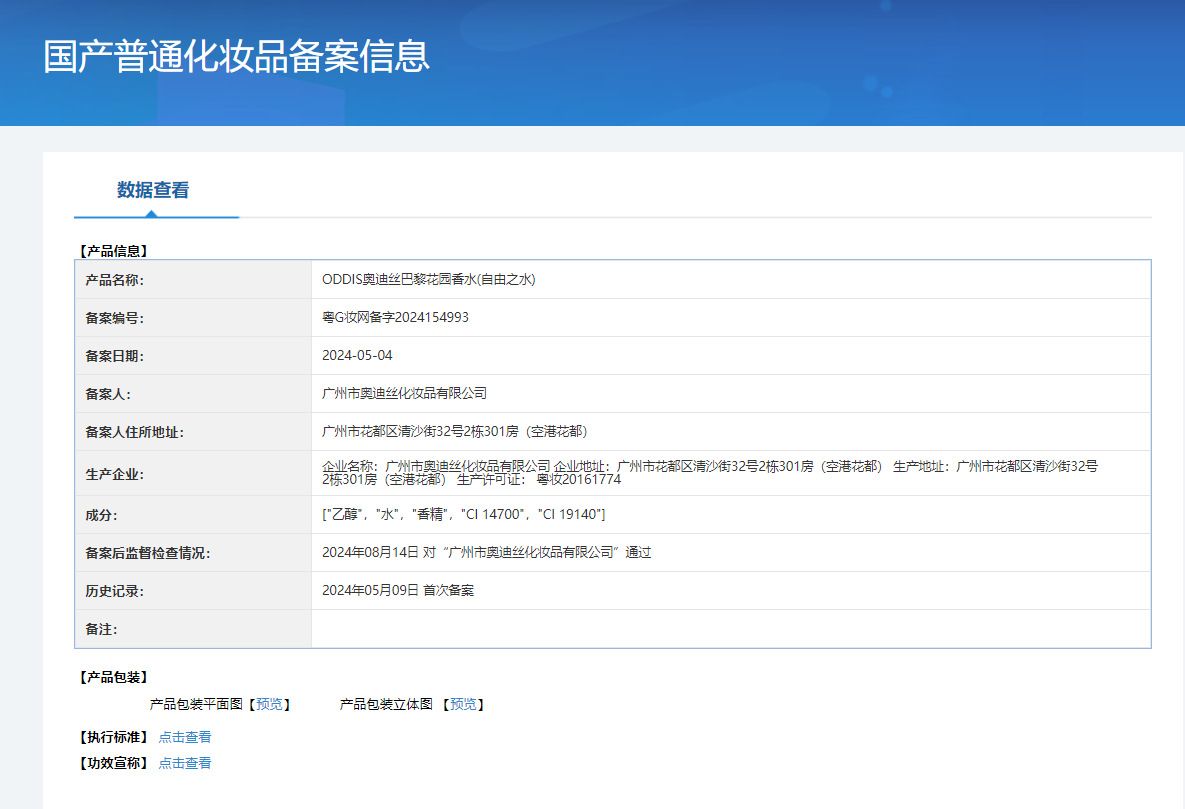Click the 备案日期: label
Viewport: 1185px width, 809px height.
click(x=115, y=356)
